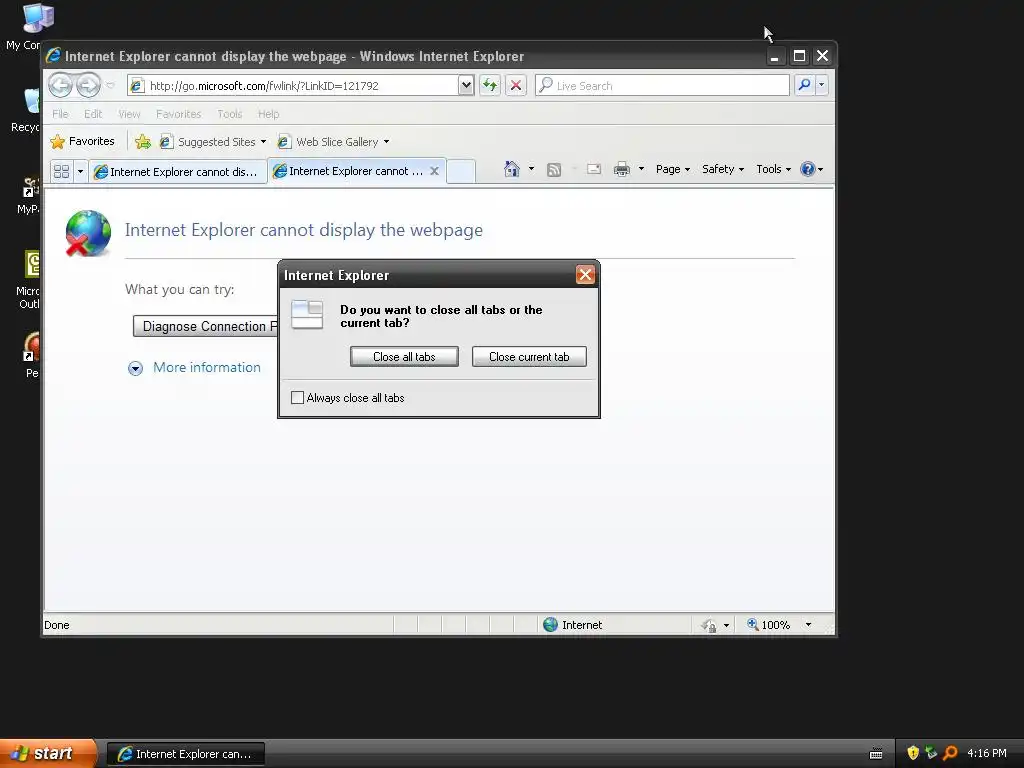Expand More information section arrow

135,368
